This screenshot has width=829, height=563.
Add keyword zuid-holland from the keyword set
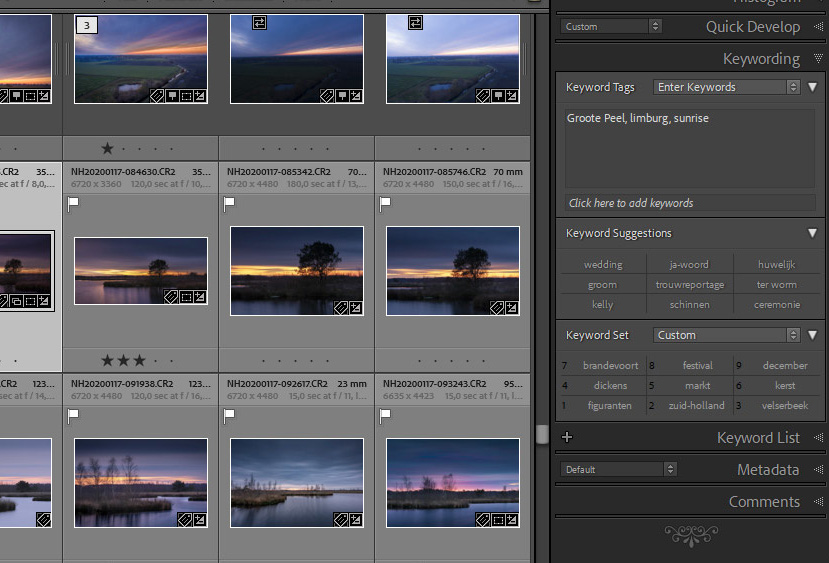[696, 405]
